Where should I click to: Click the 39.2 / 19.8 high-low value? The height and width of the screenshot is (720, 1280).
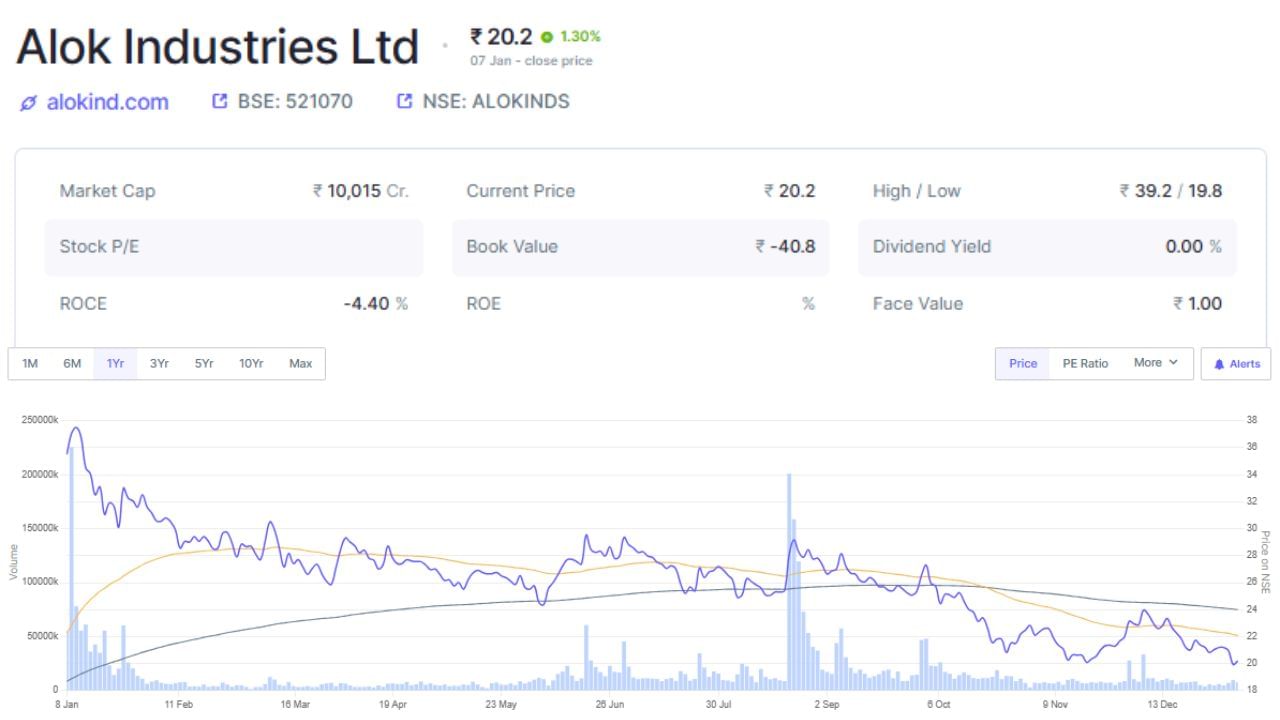tap(1171, 191)
